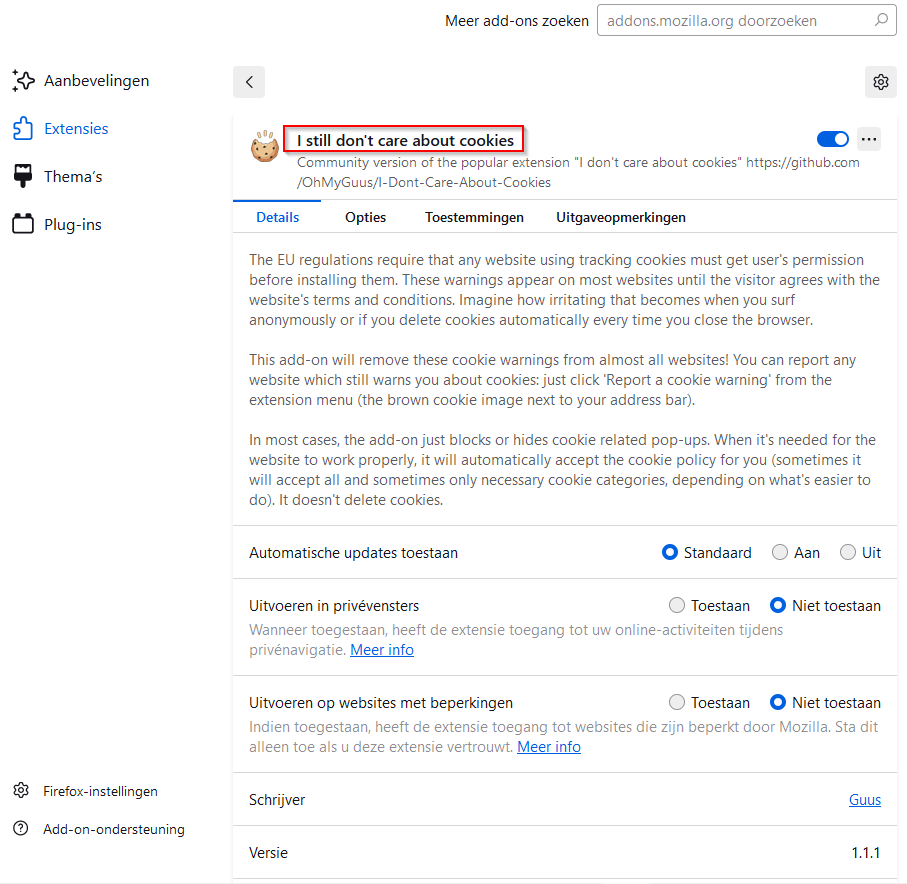The height and width of the screenshot is (884, 907).
Task: Open Plug-ins in the sidebar
Action: point(73,224)
